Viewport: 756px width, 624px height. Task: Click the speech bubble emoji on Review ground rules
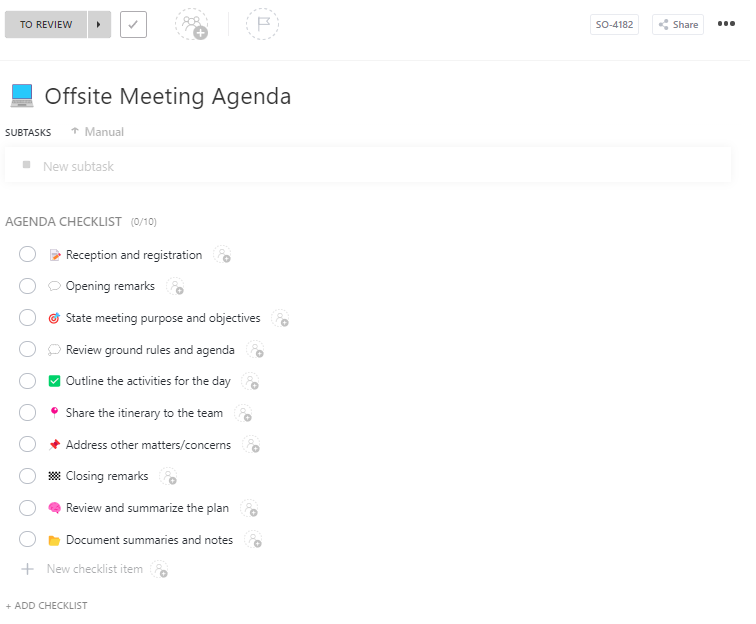tap(54, 349)
